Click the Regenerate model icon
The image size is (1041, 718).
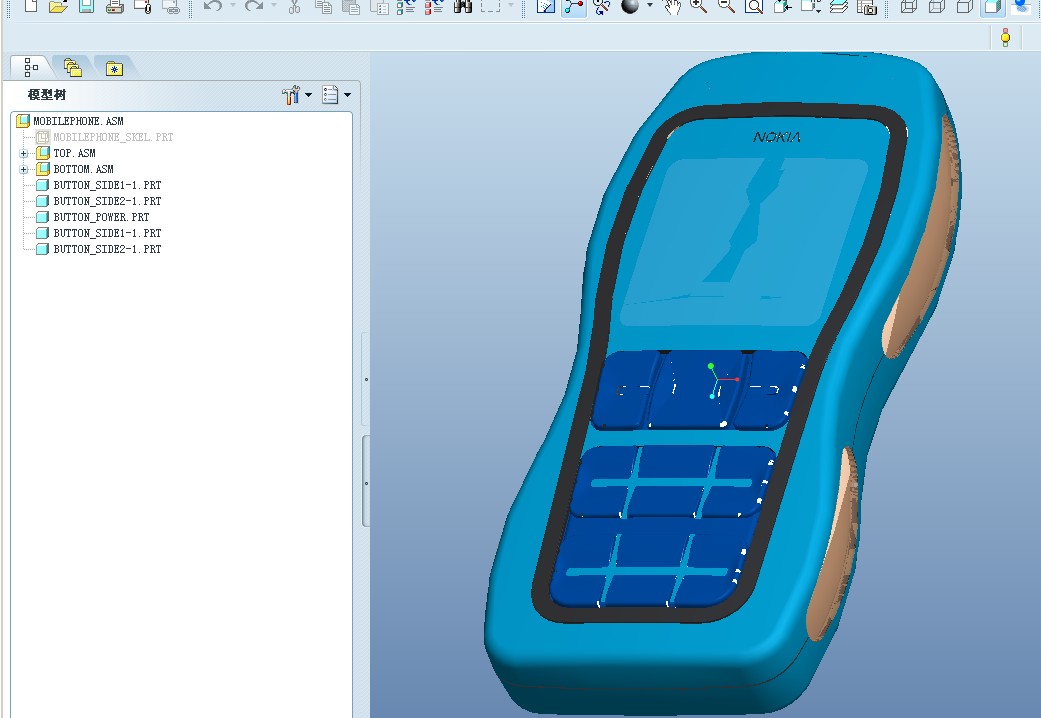click(x=406, y=7)
